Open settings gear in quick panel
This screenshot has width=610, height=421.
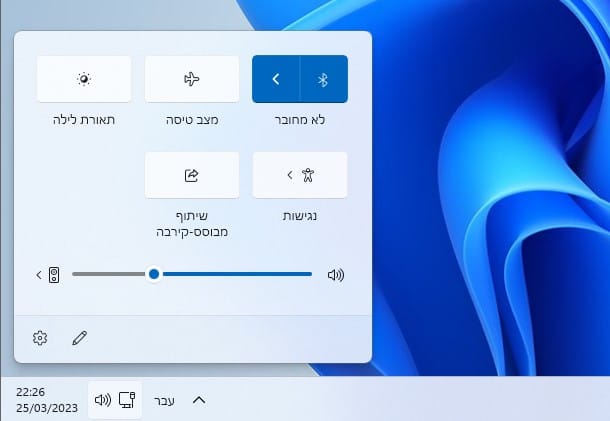pyautogui.click(x=40, y=338)
